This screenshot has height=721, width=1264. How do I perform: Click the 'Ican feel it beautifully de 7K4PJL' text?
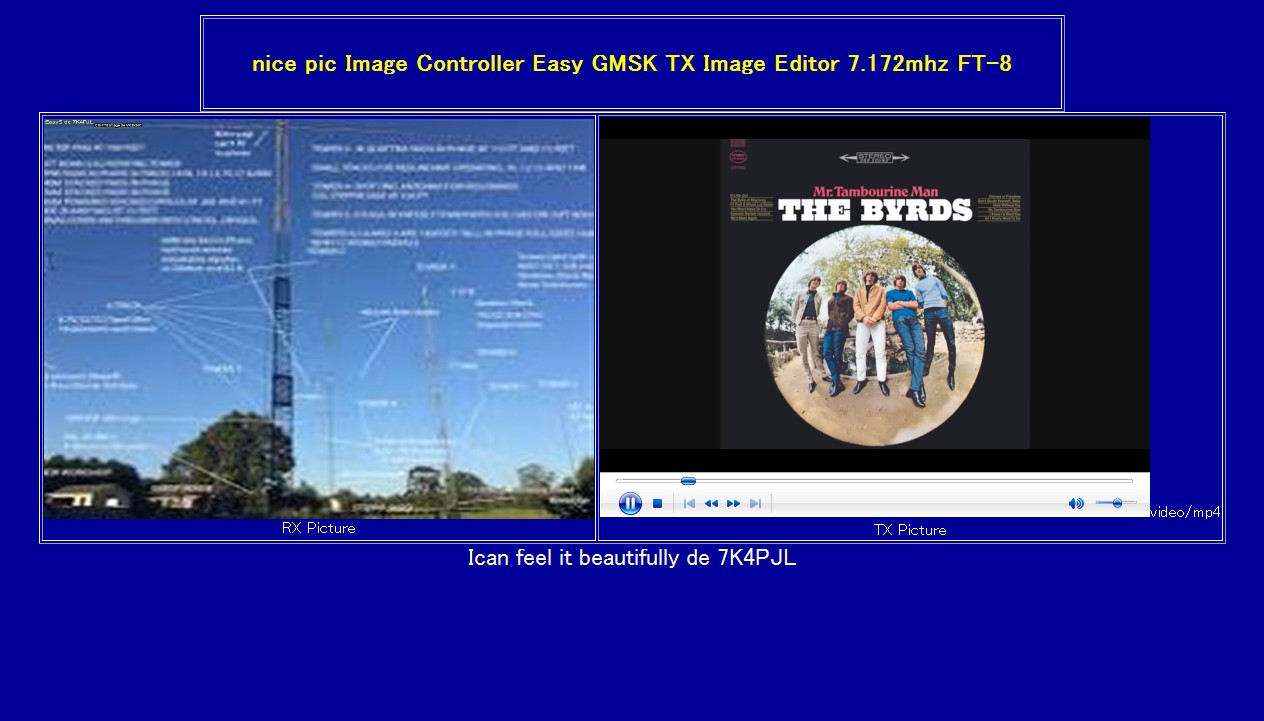632,558
